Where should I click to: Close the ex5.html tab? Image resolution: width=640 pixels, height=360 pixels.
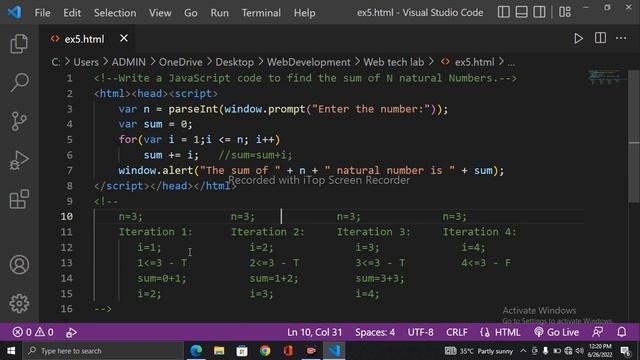pyautogui.click(x=124, y=38)
